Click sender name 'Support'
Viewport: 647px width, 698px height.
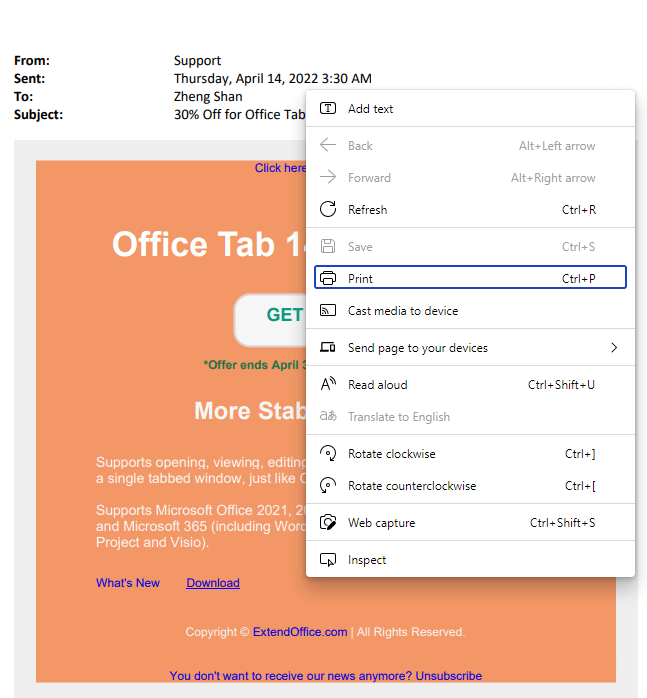click(x=197, y=61)
